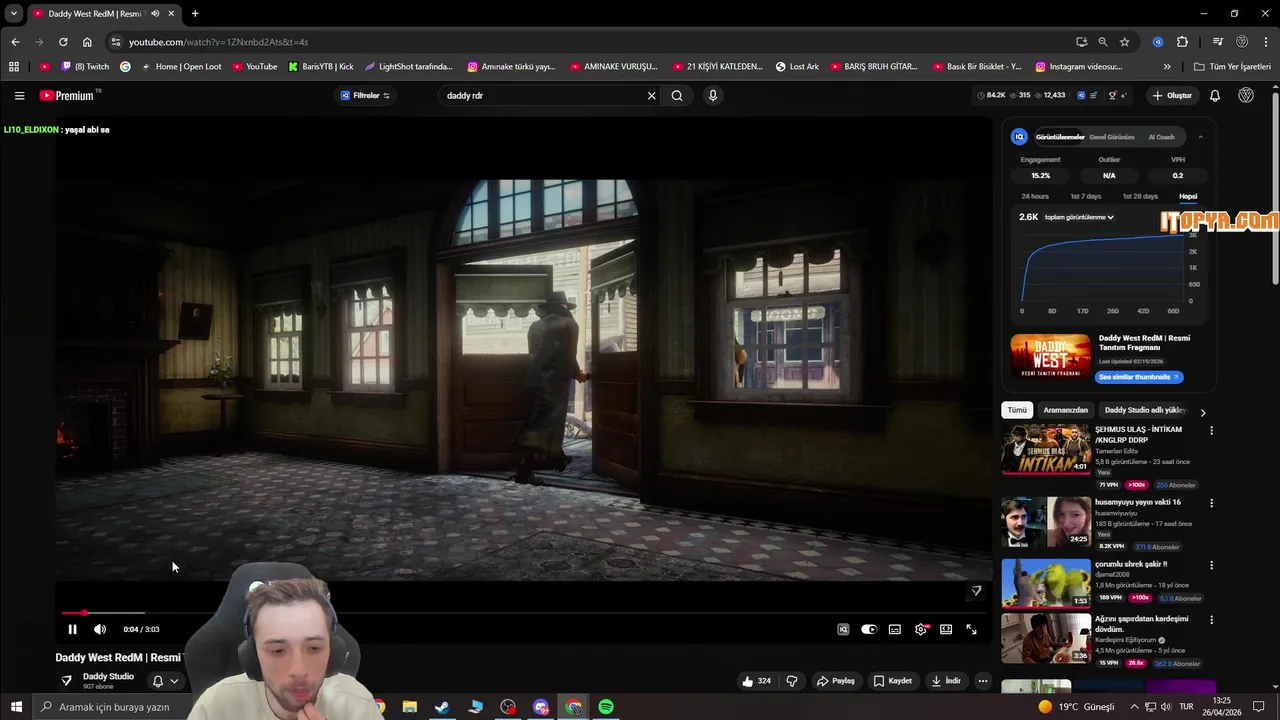The height and width of the screenshot is (720, 1280).
Task: Show more filter chips with the arrow
Action: pyautogui.click(x=1203, y=411)
